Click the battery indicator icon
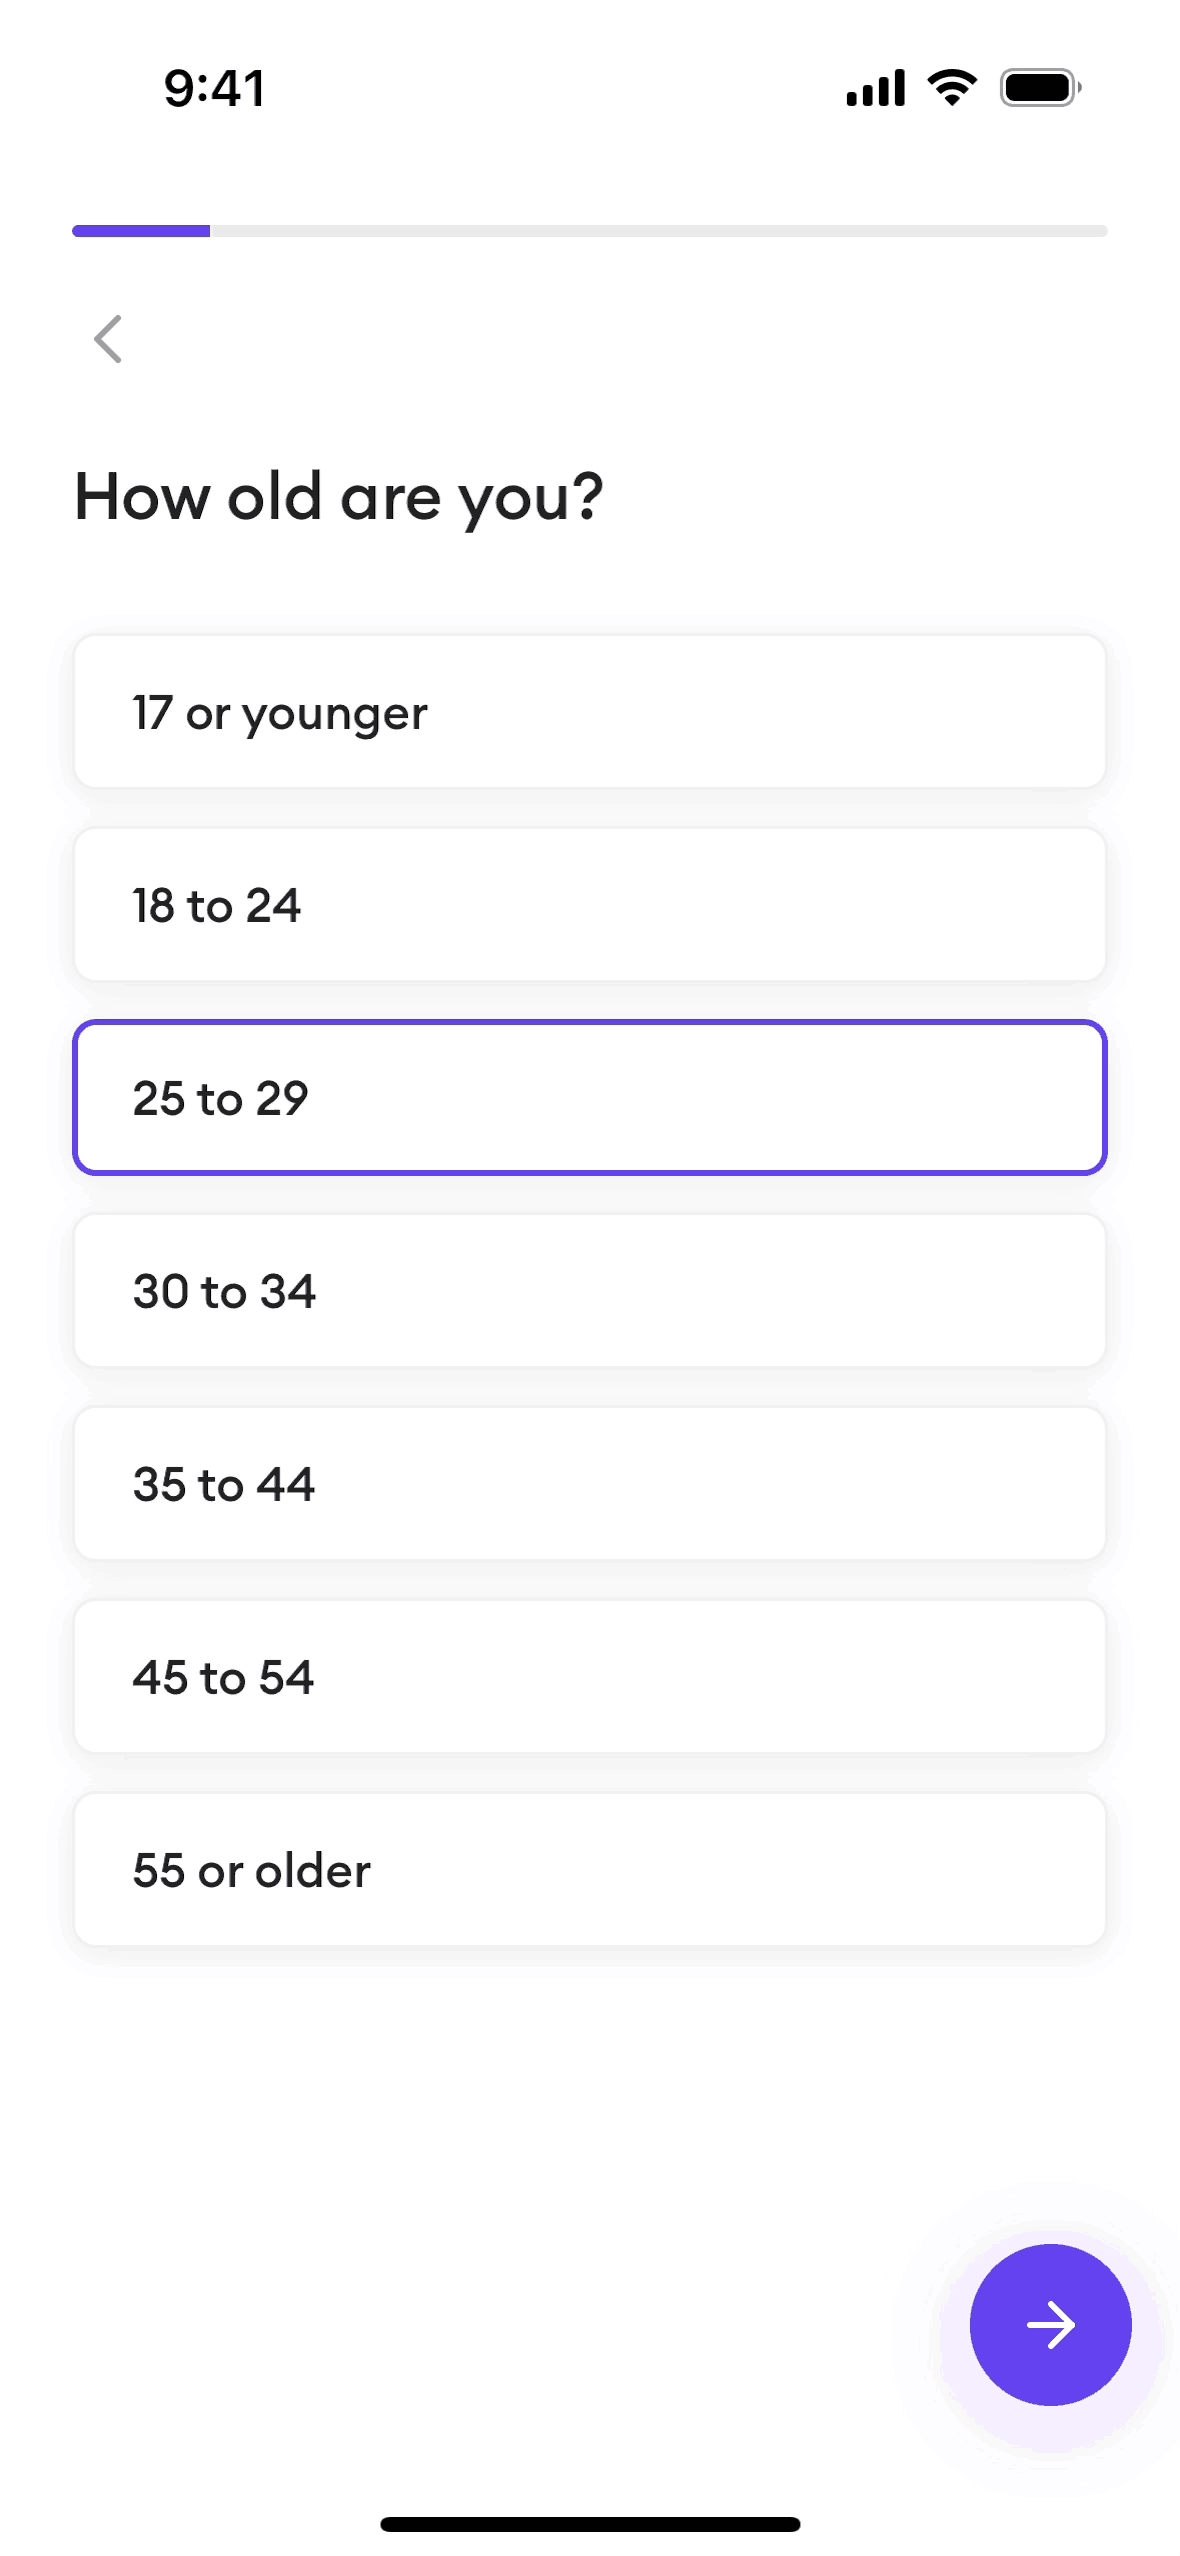The height and width of the screenshot is (2556, 1180). [1040, 88]
